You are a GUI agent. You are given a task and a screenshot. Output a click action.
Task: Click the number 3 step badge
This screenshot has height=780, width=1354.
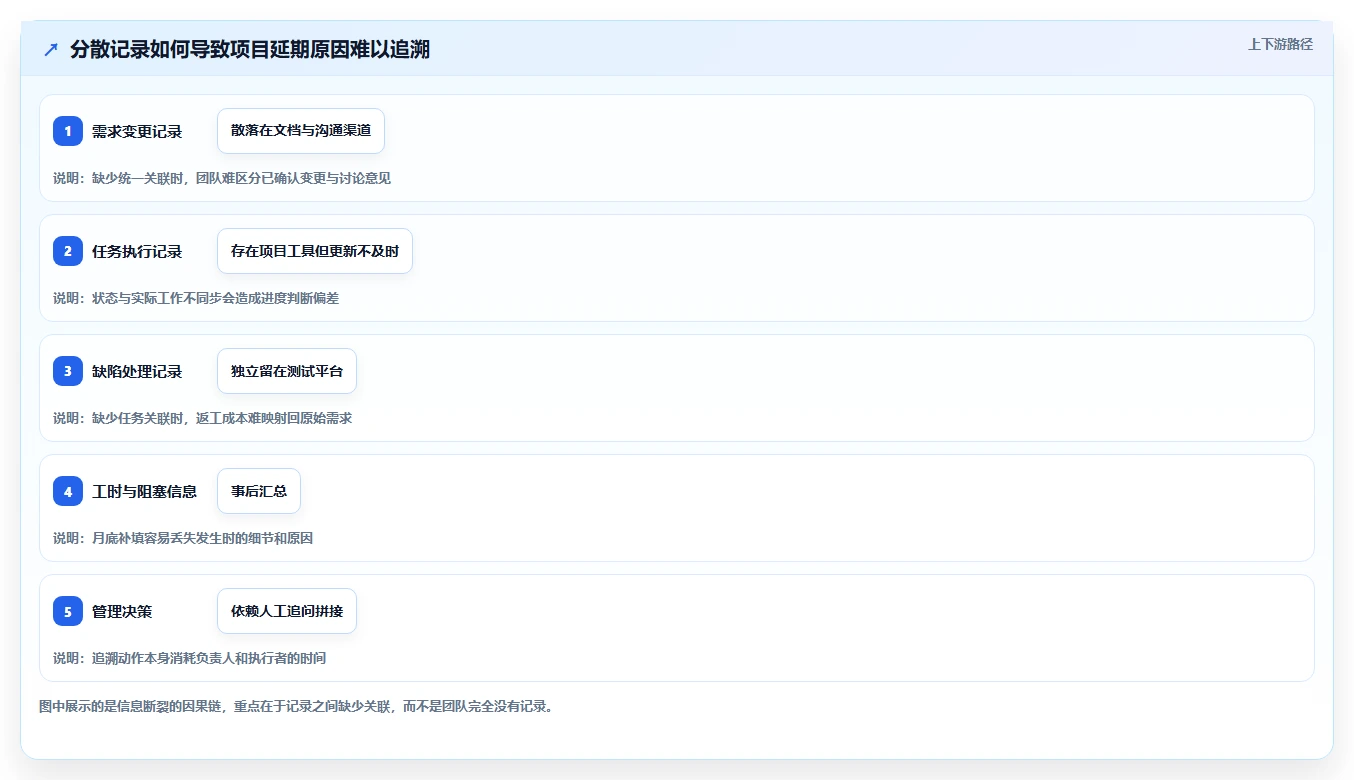pos(68,371)
